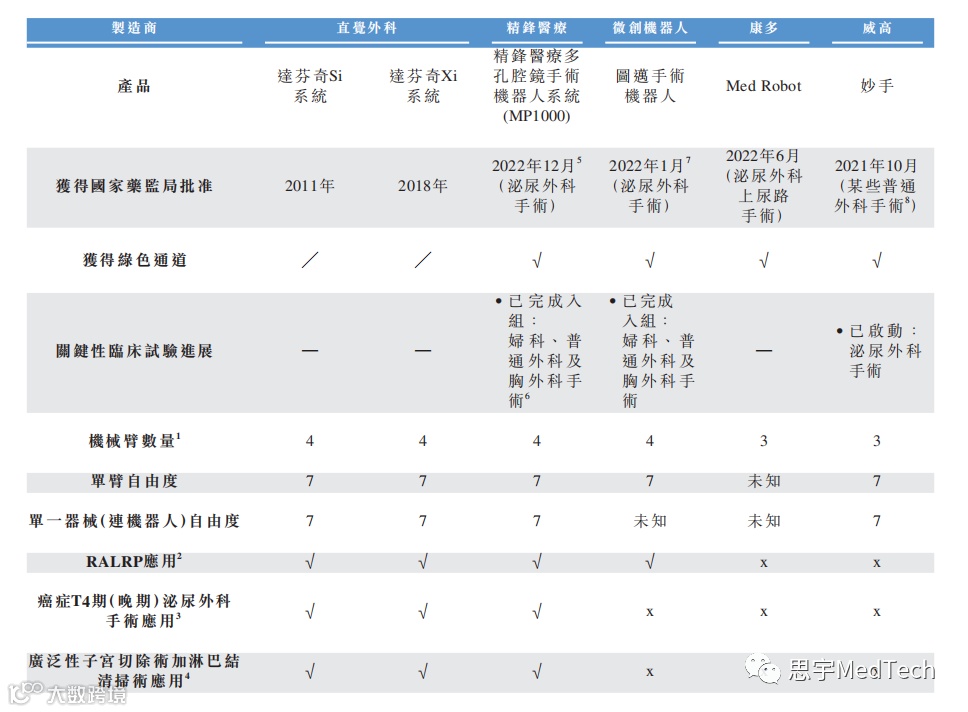Click 微創機器人's 未知 in 單一器械自由度 row
This screenshot has height=712, width=968.
[649, 521]
